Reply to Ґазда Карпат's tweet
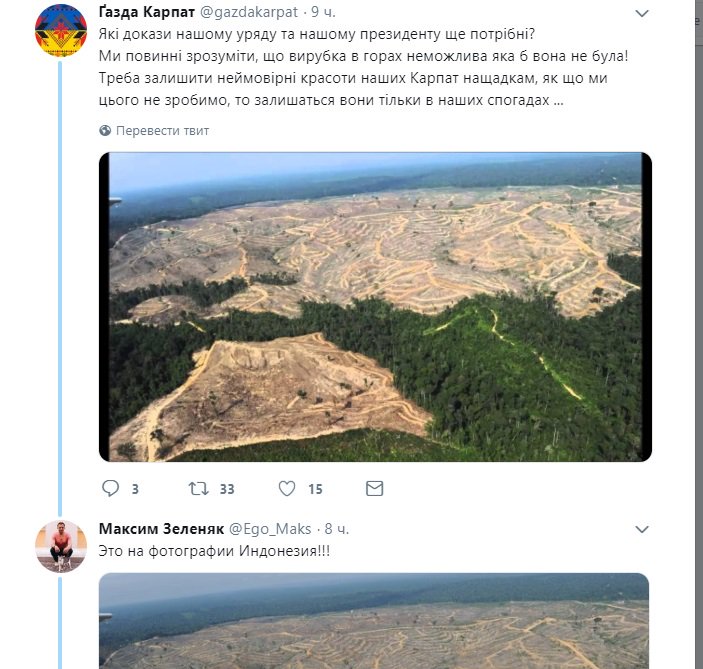The width and height of the screenshot is (703, 669). [x=111, y=489]
